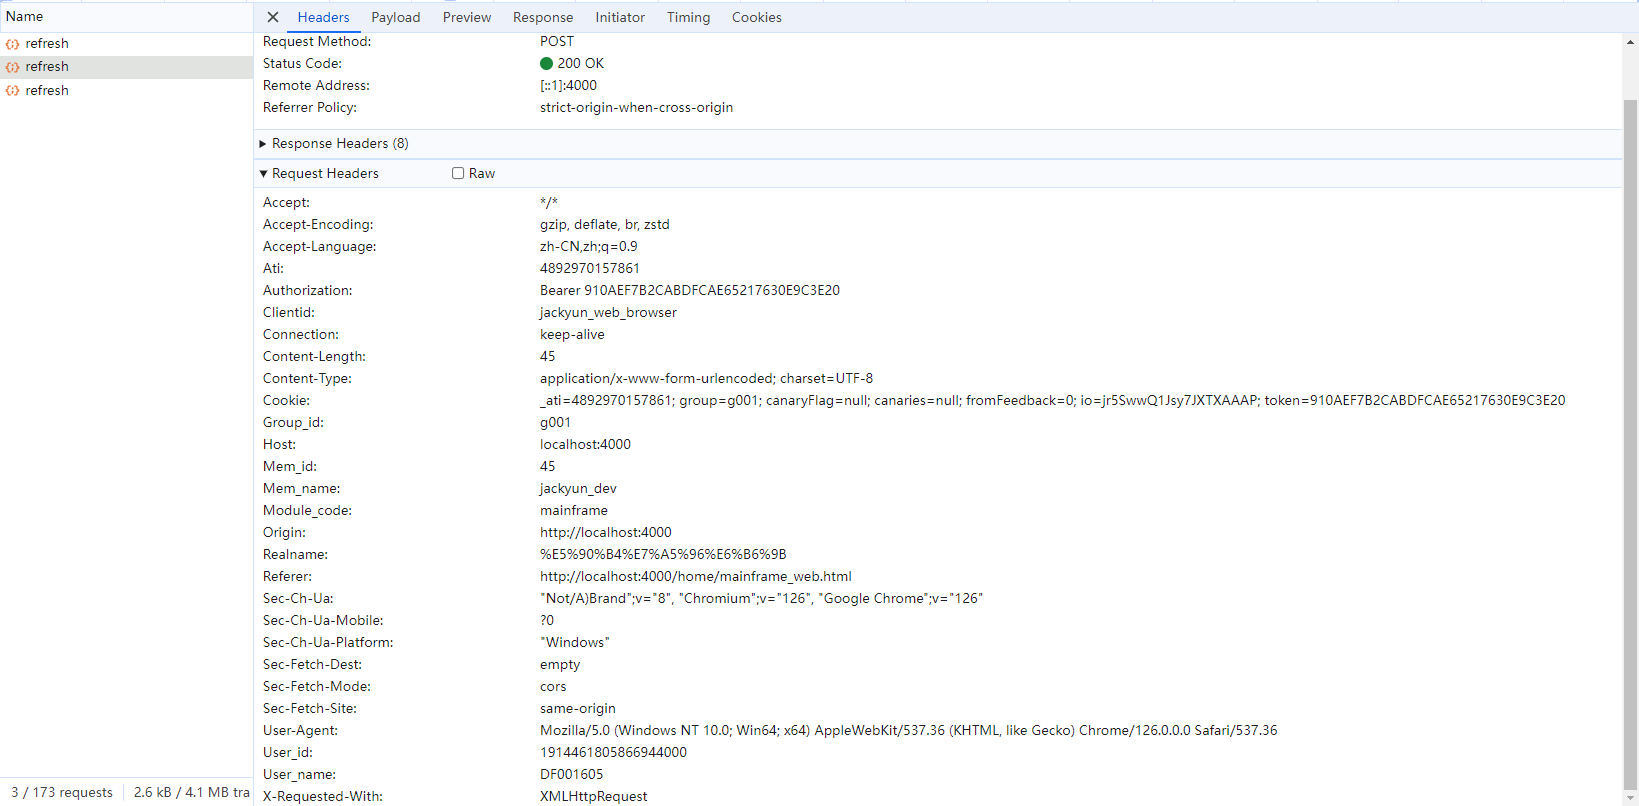
Task: Click the Cookie header name
Action: coord(286,401)
